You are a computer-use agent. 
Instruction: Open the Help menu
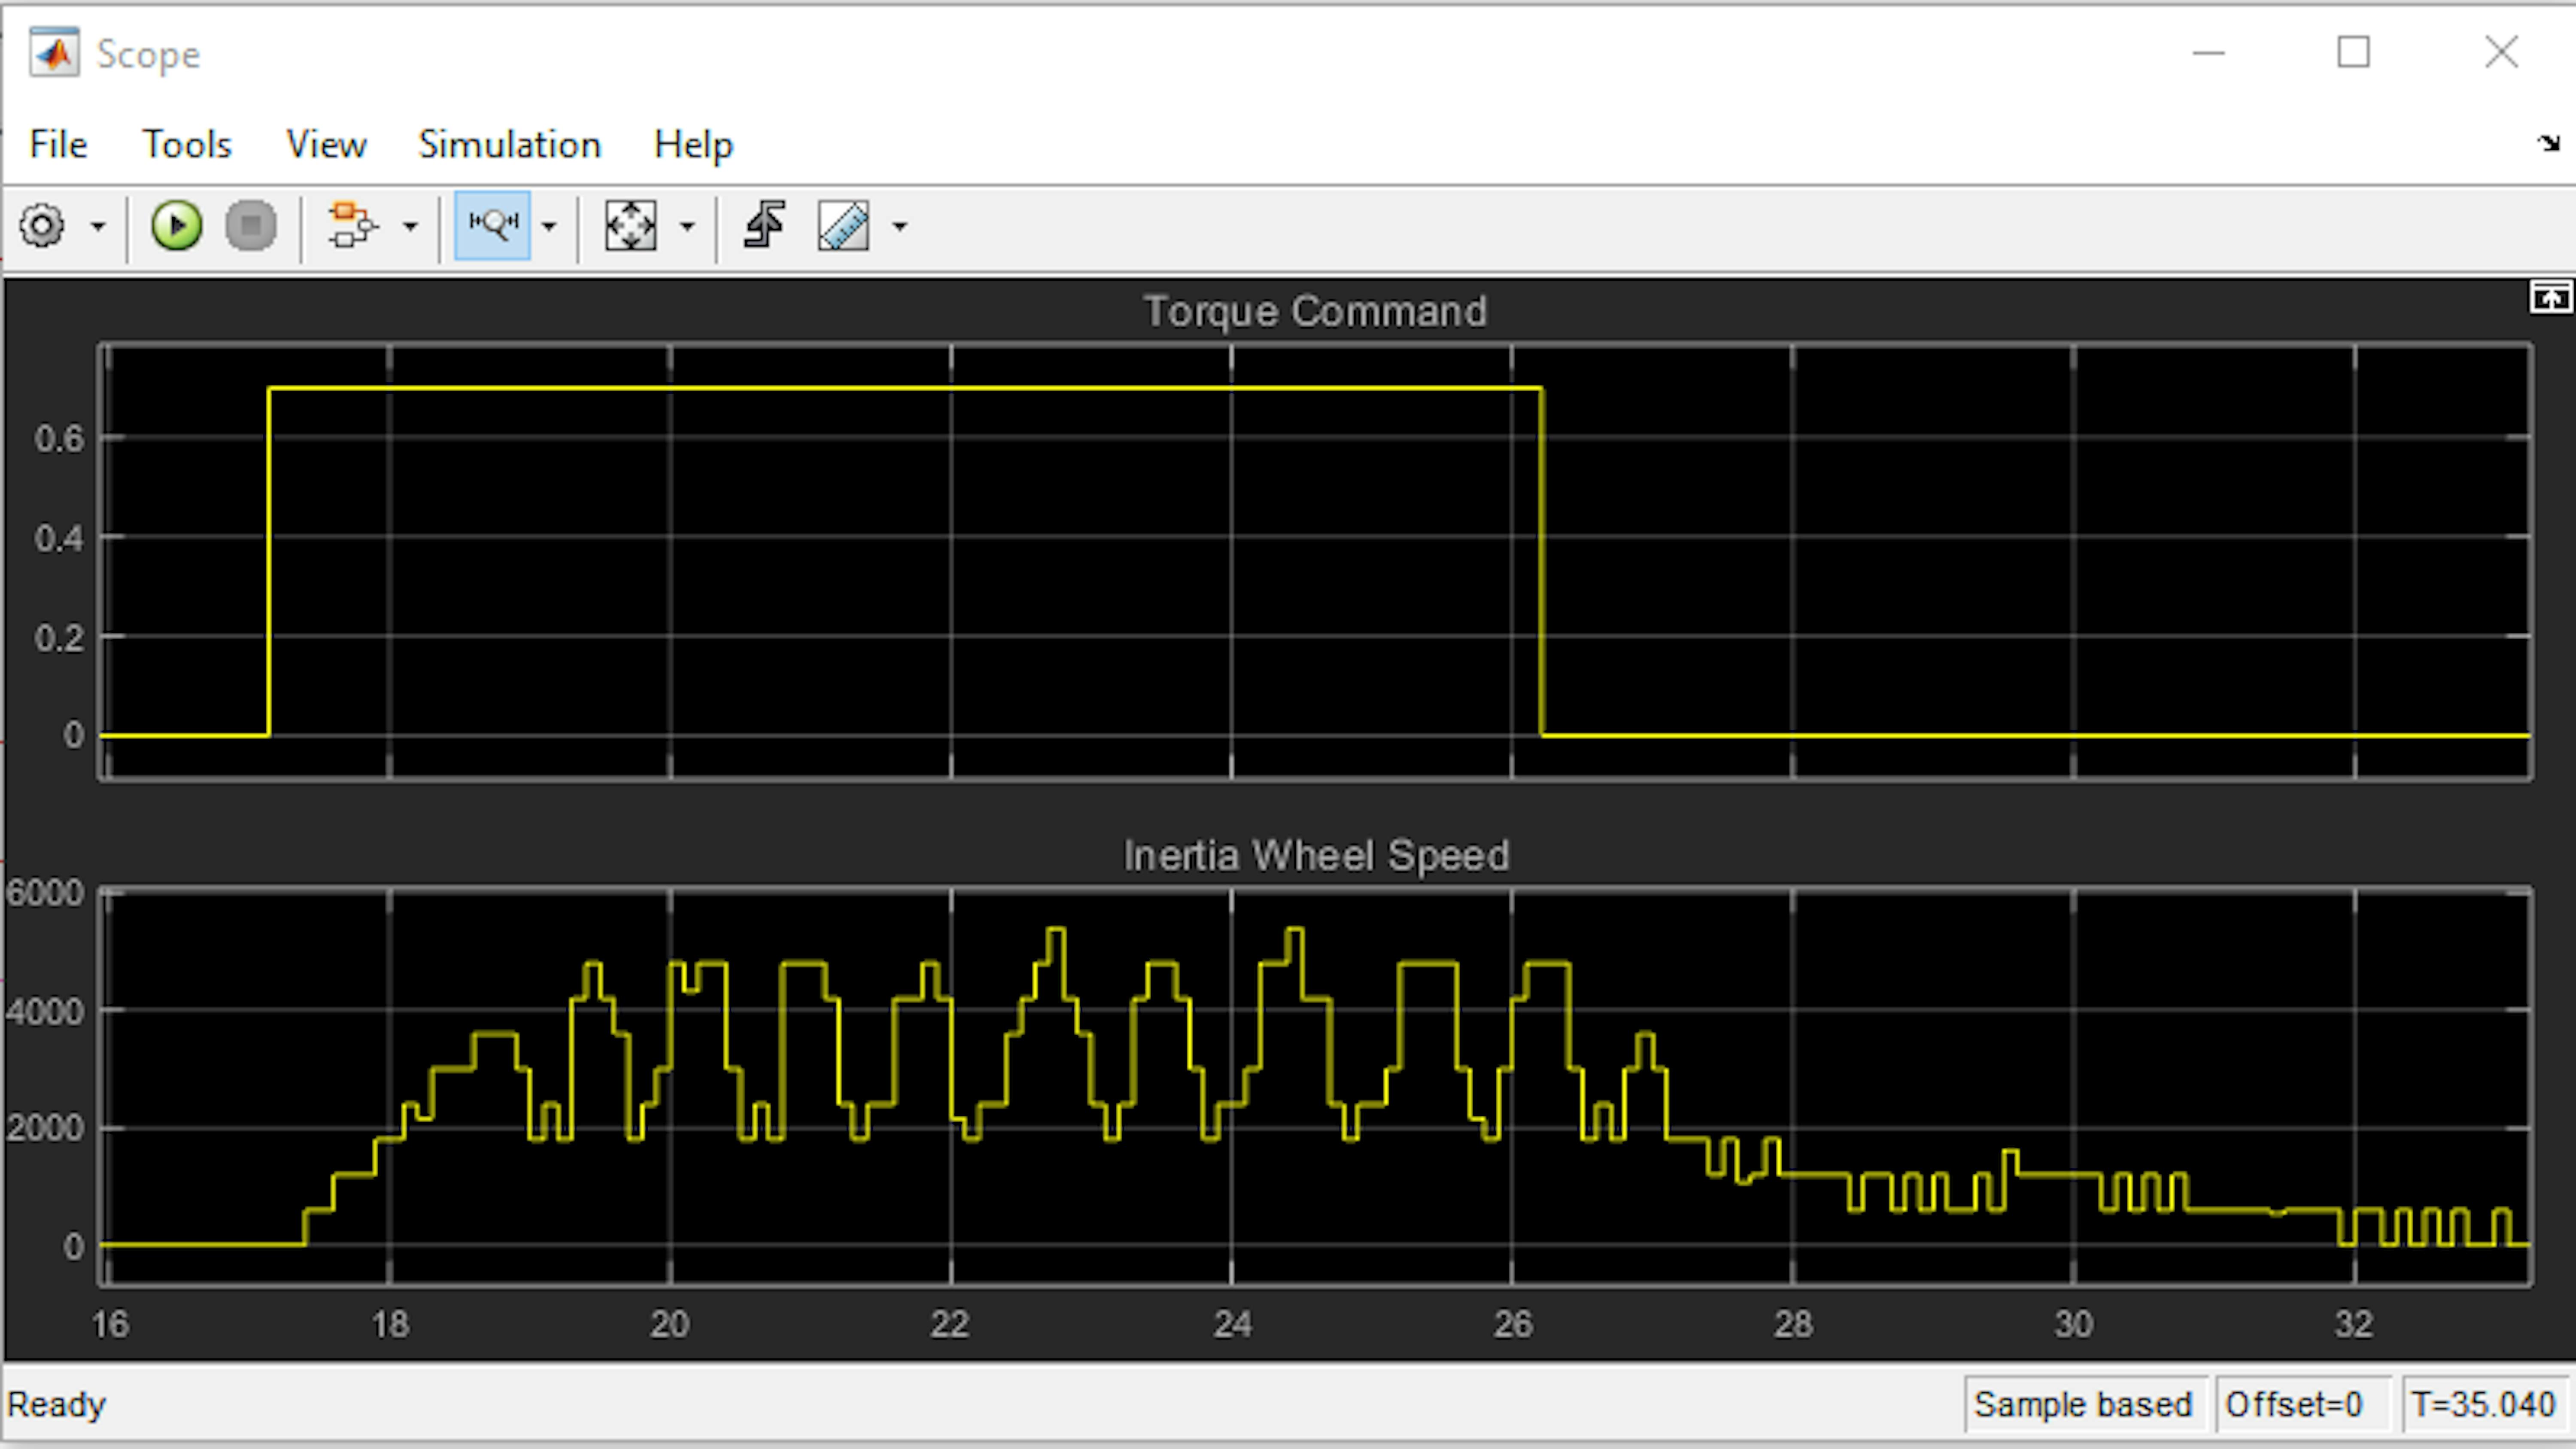pos(693,145)
